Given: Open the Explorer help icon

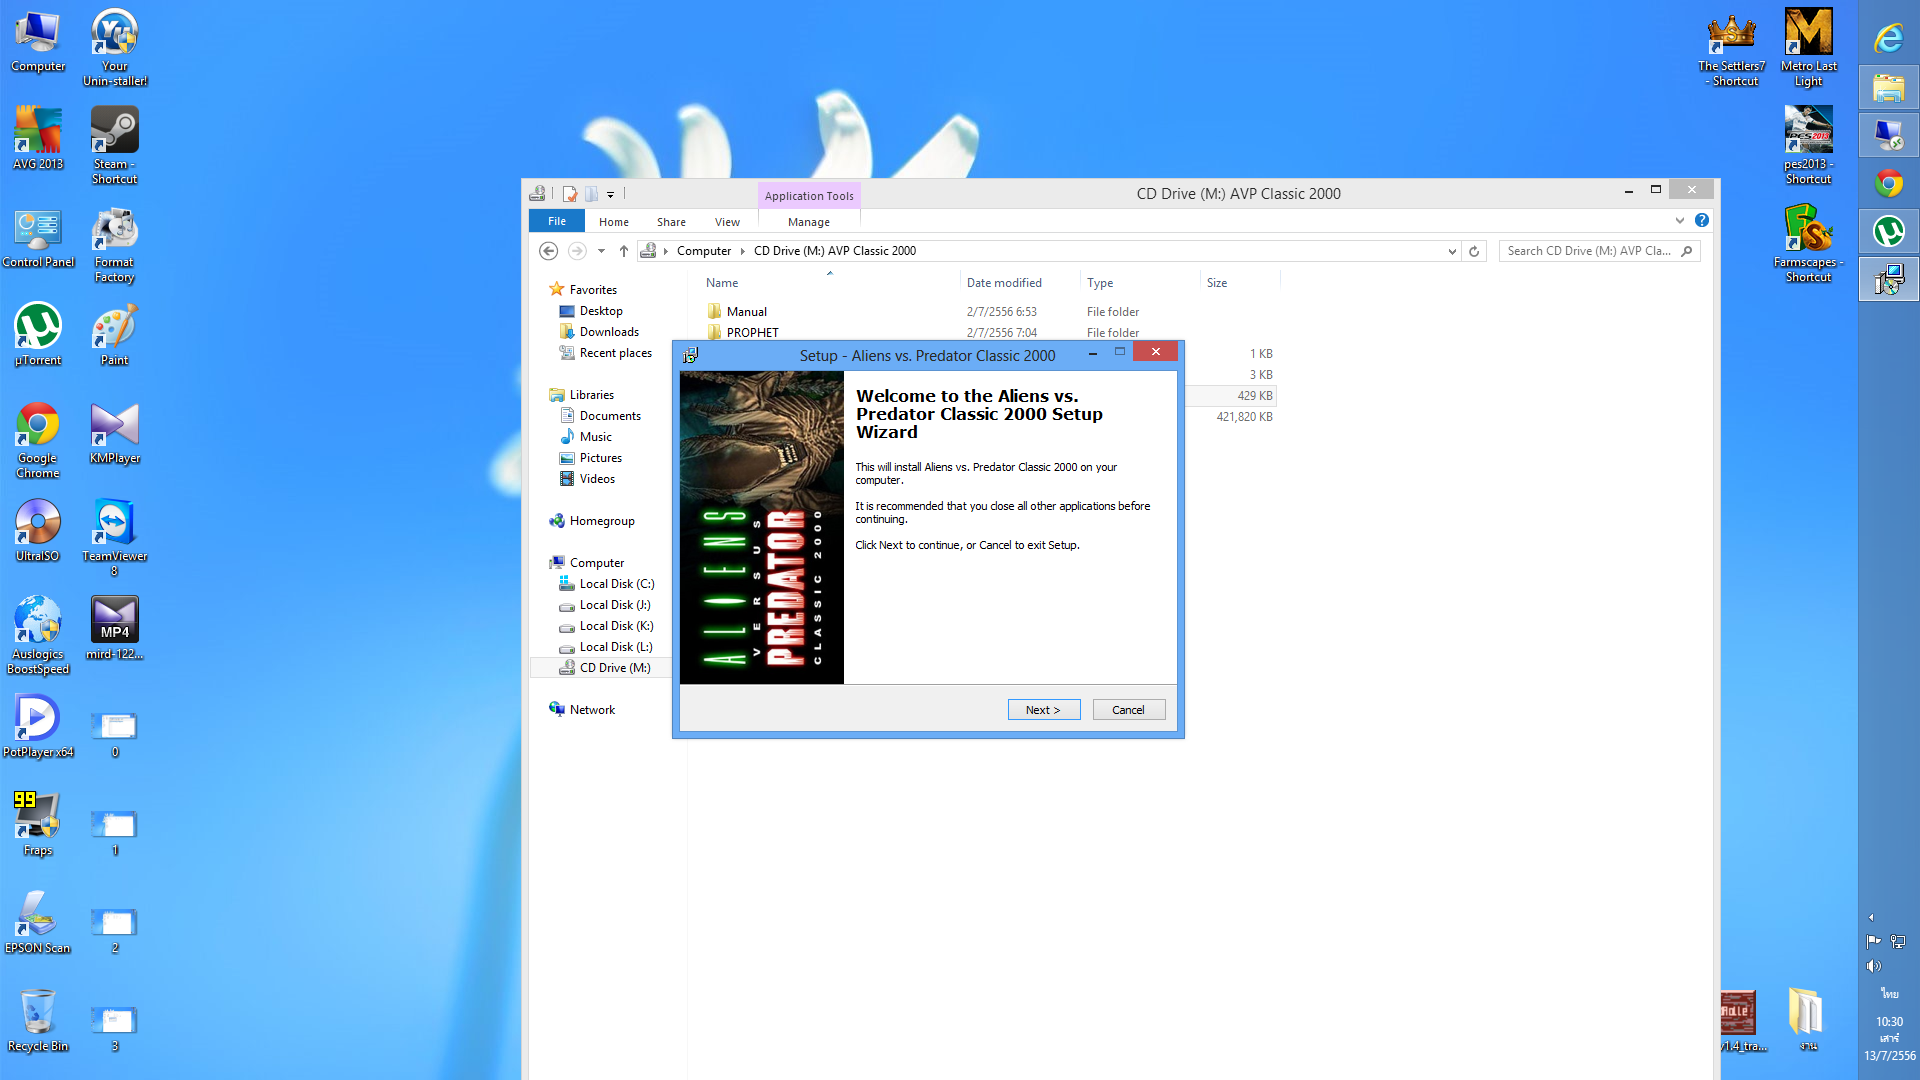Looking at the screenshot, I should (1702, 220).
